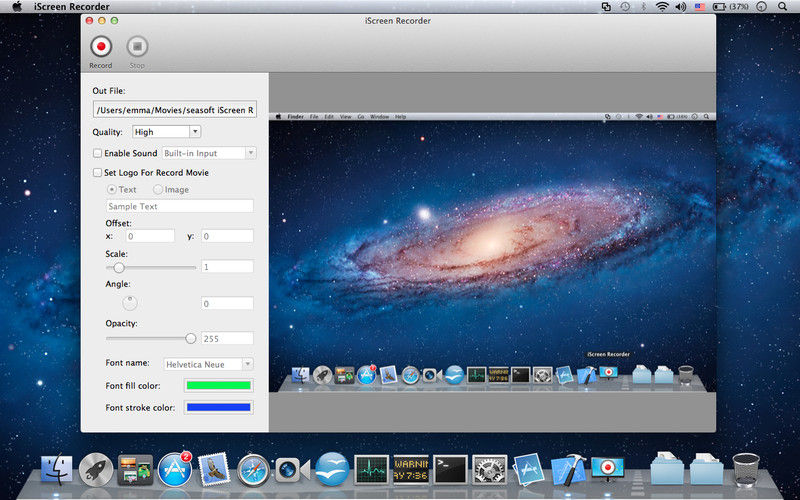Click the Out File path field
This screenshot has width=800, height=500.
(175, 110)
